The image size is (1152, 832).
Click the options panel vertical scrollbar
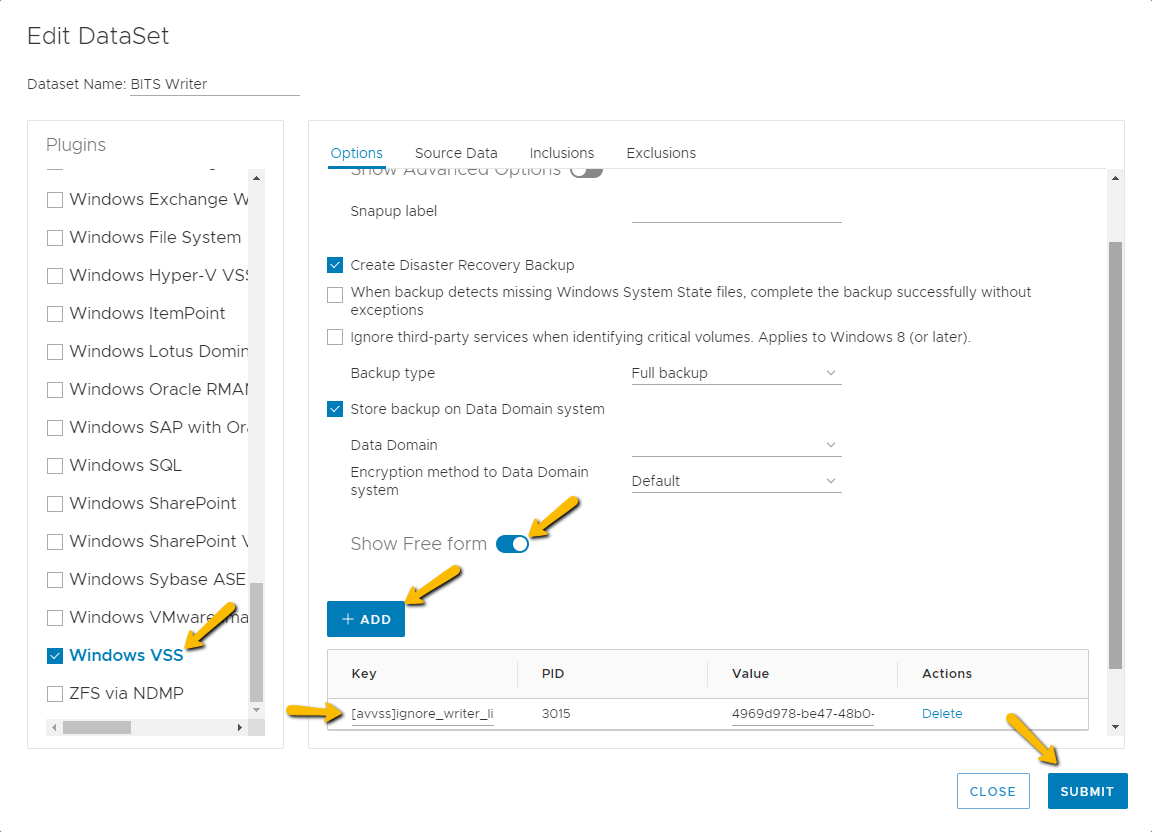pos(1116,454)
